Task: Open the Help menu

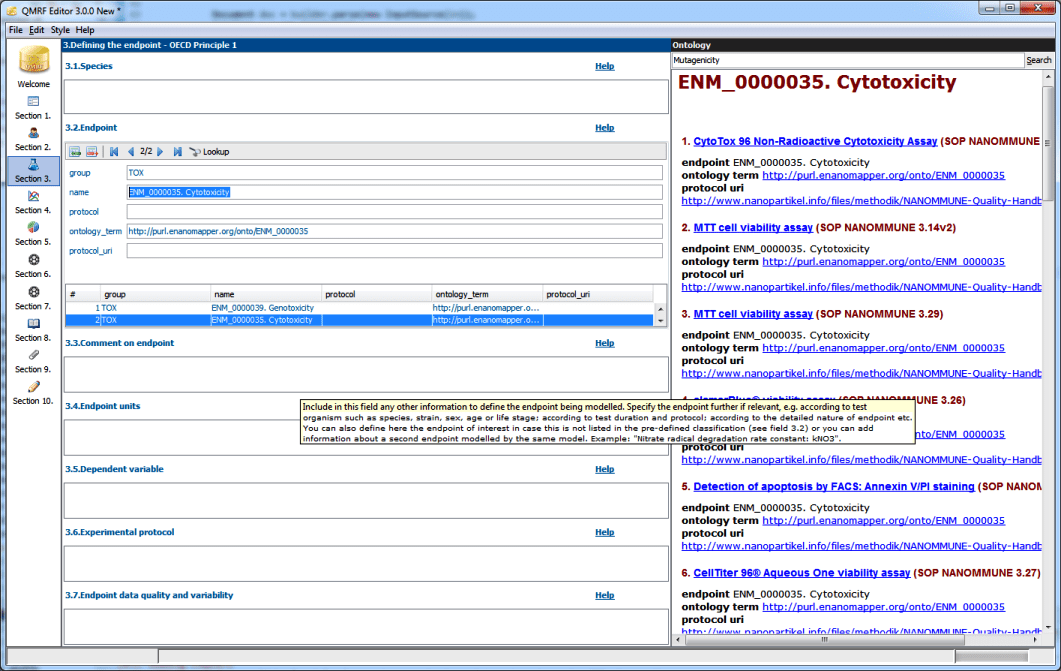Action: click(85, 30)
